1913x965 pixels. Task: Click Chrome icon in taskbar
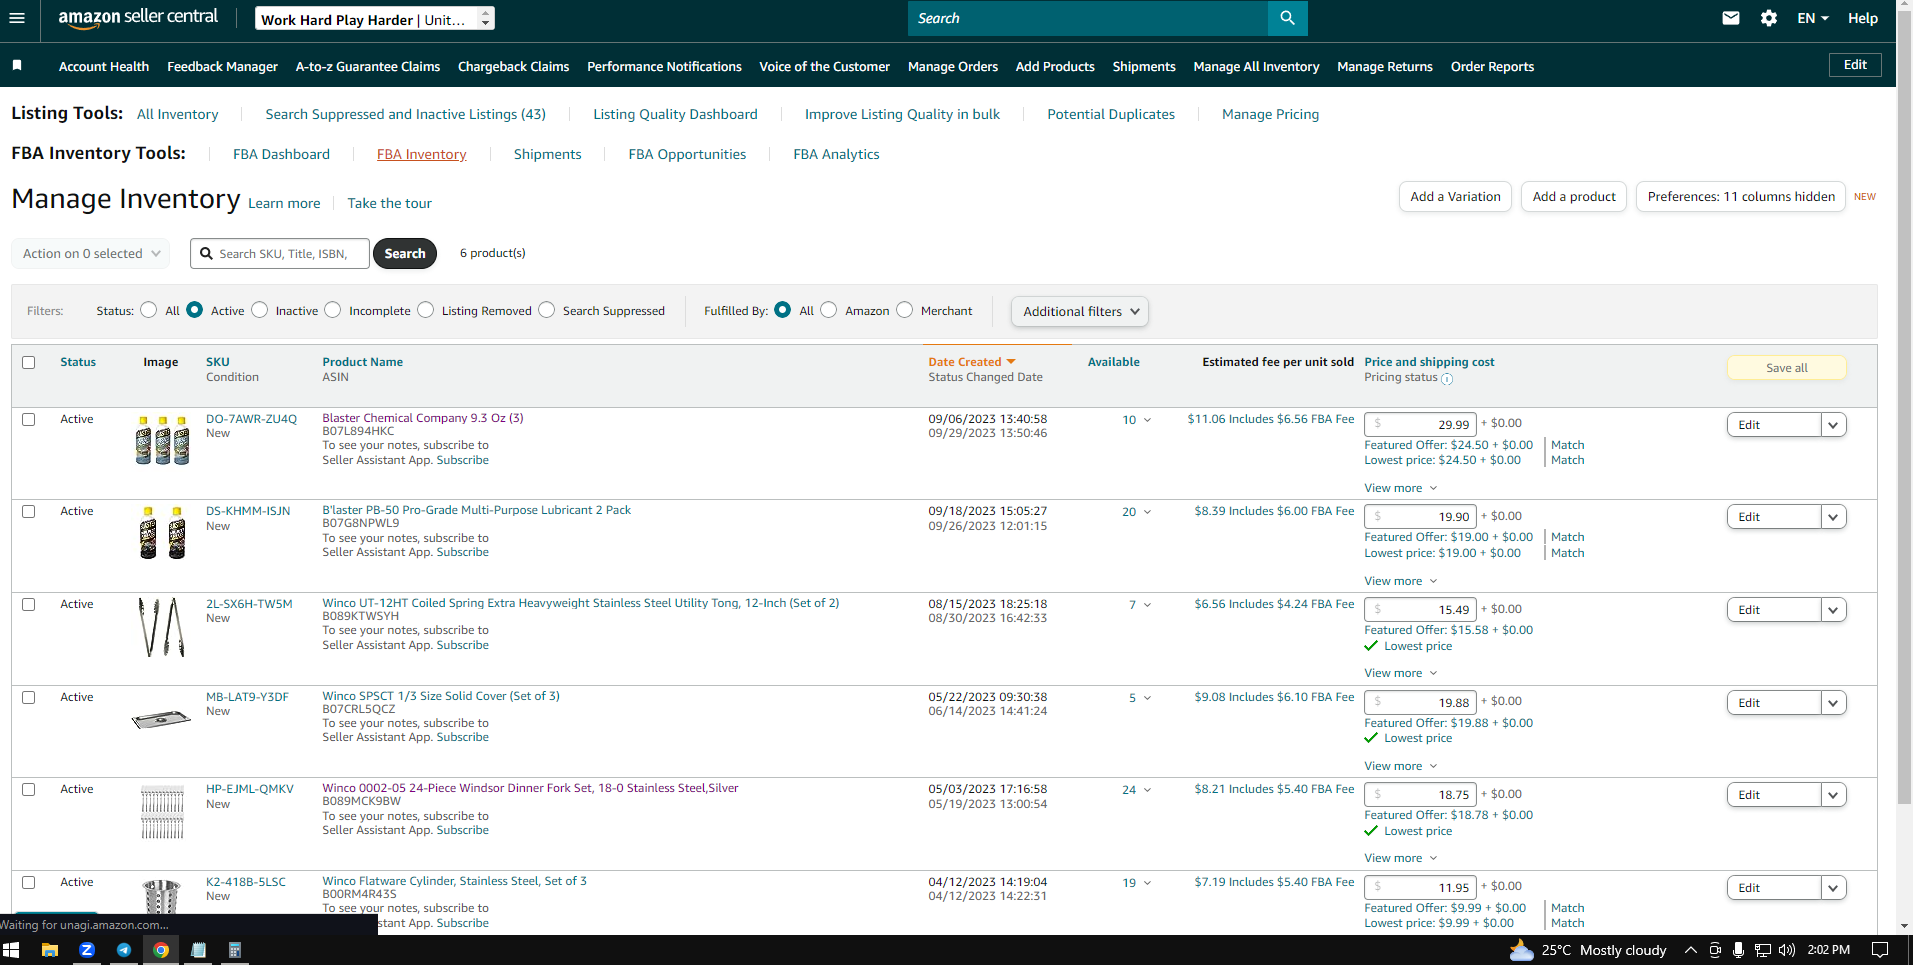point(161,950)
